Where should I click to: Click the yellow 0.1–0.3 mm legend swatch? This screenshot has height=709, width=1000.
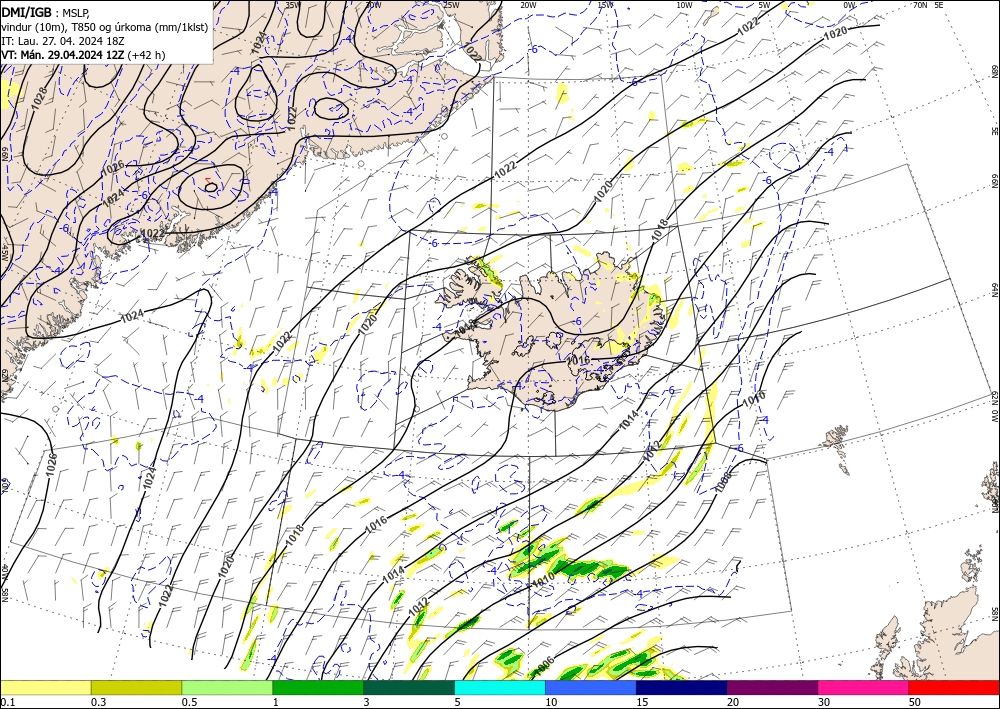click(45, 687)
